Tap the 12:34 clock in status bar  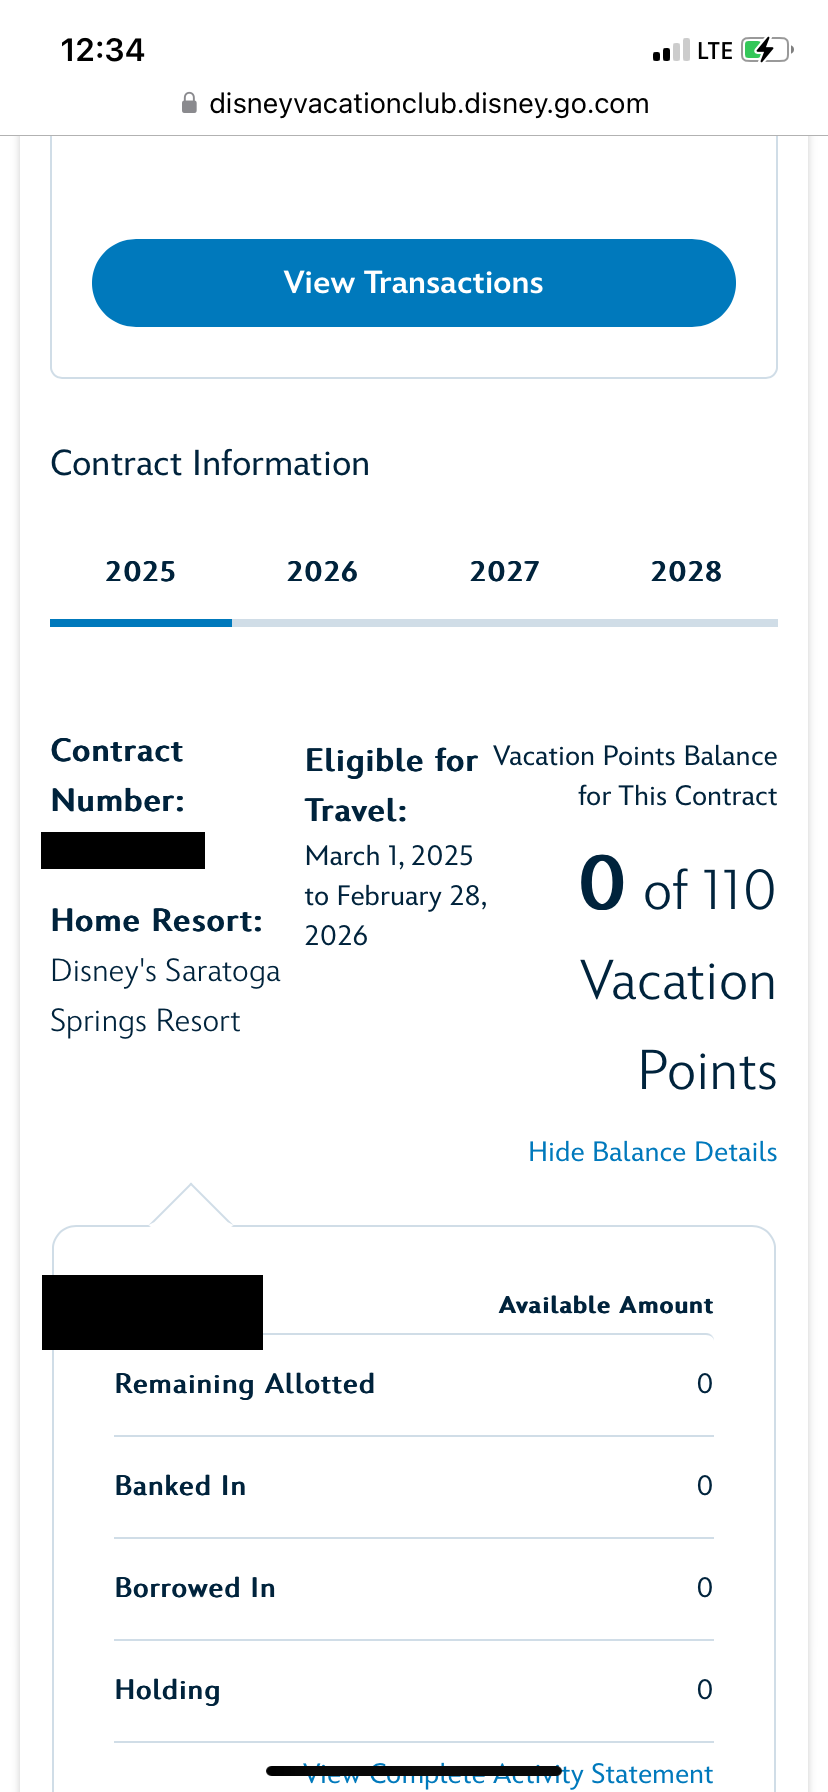pyautogui.click(x=103, y=50)
